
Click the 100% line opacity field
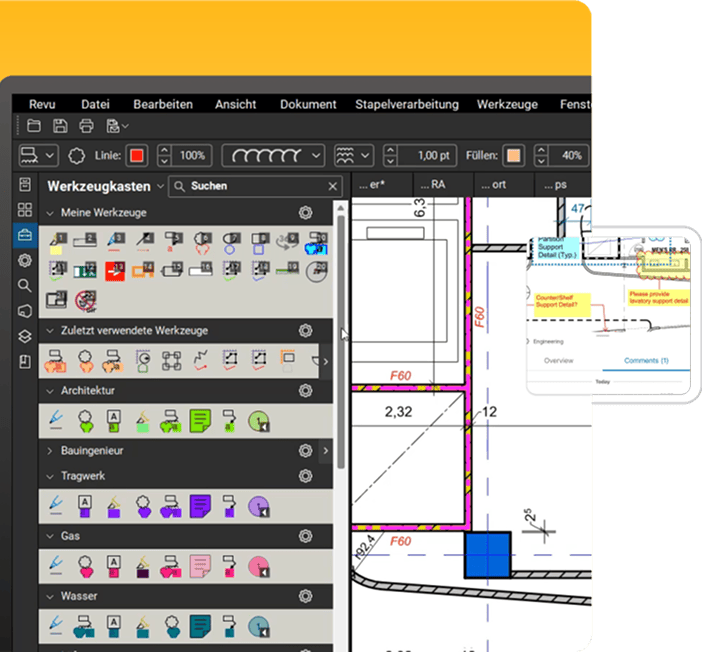[192, 155]
